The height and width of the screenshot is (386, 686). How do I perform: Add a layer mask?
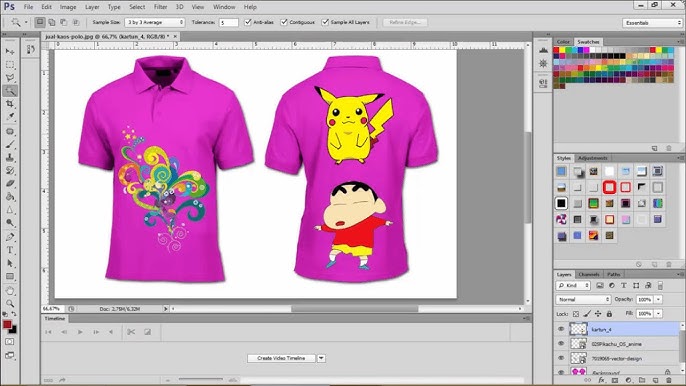coord(615,380)
